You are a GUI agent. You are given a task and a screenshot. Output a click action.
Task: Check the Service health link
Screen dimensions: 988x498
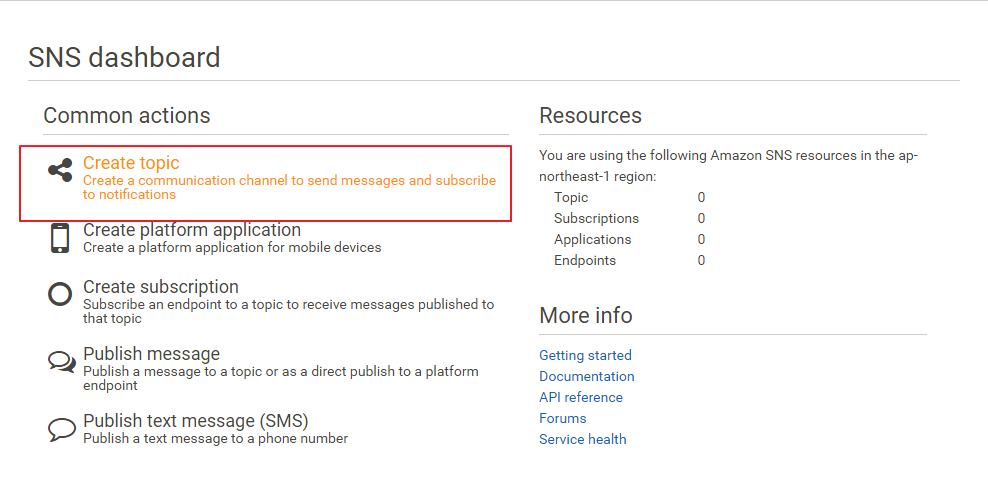click(x=582, y=439)
